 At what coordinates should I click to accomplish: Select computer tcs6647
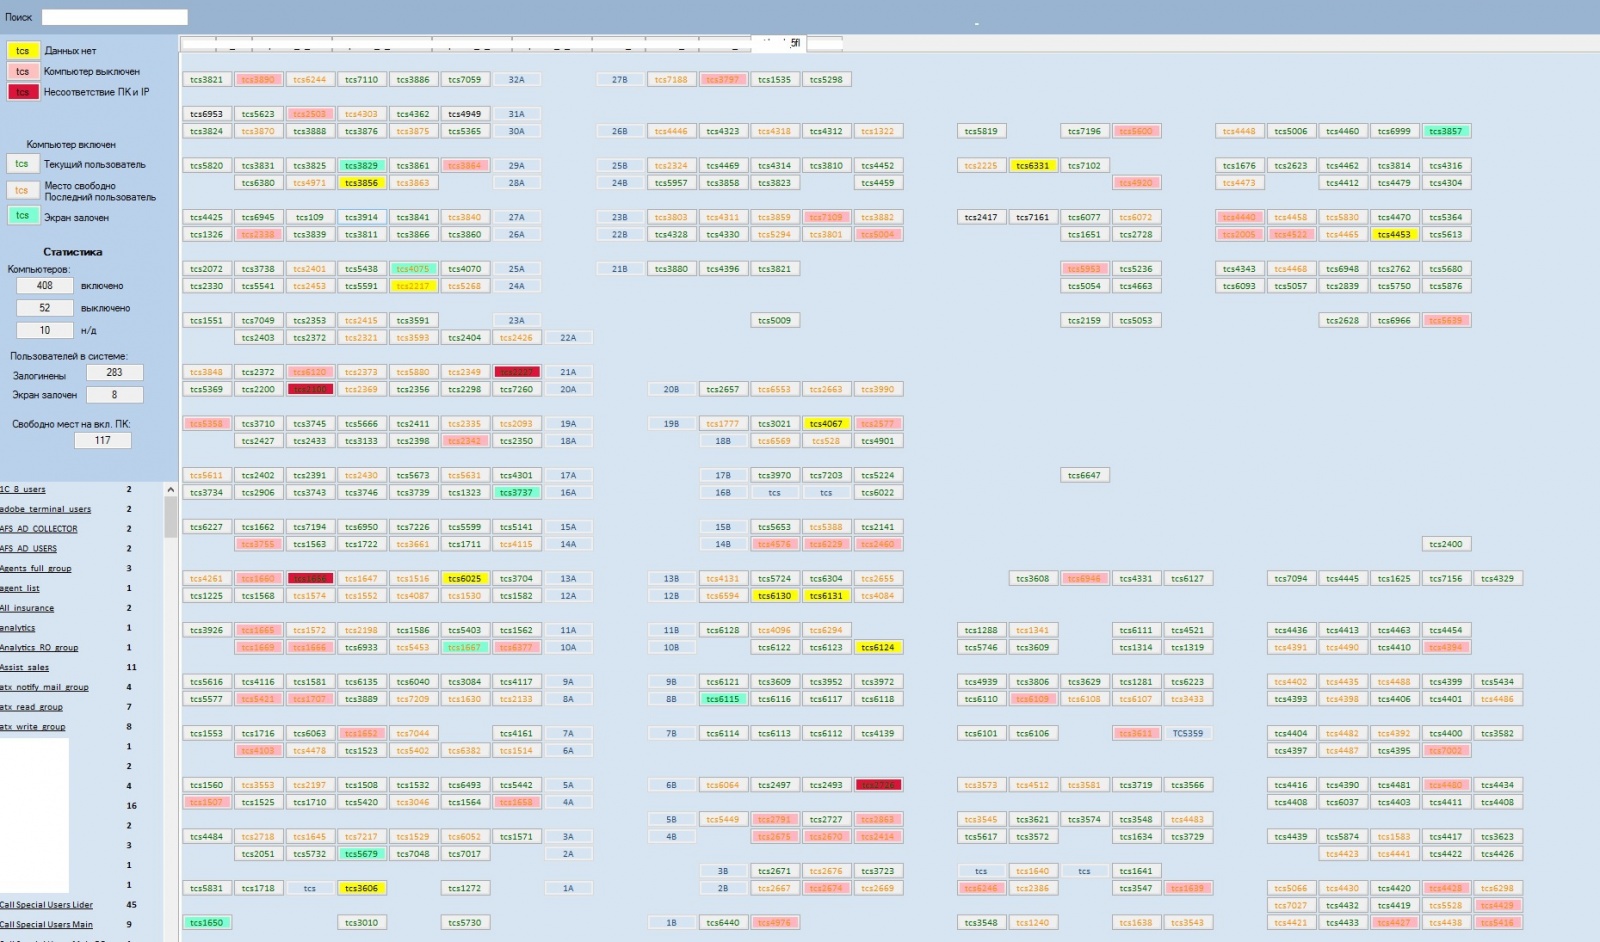[1084, 476]
